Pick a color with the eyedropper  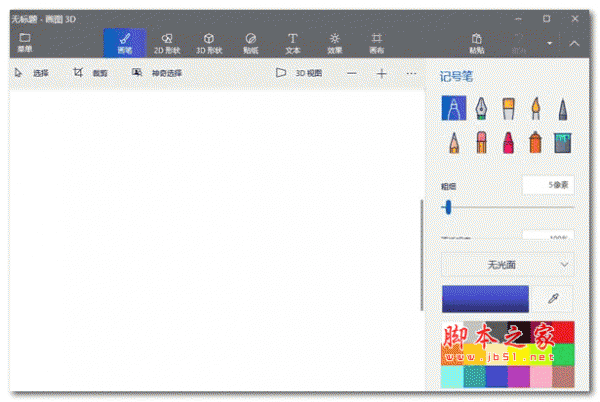click(553, 298)
